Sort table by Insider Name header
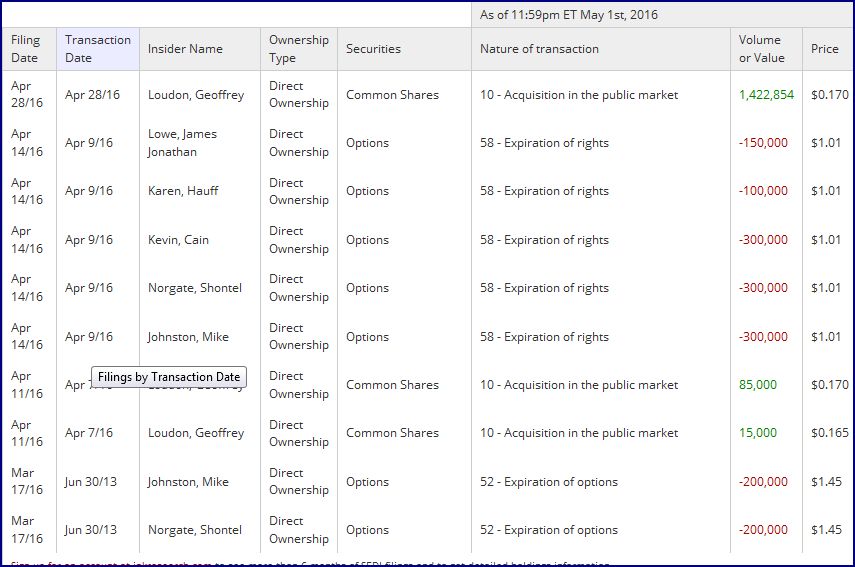 pos(185,49)
